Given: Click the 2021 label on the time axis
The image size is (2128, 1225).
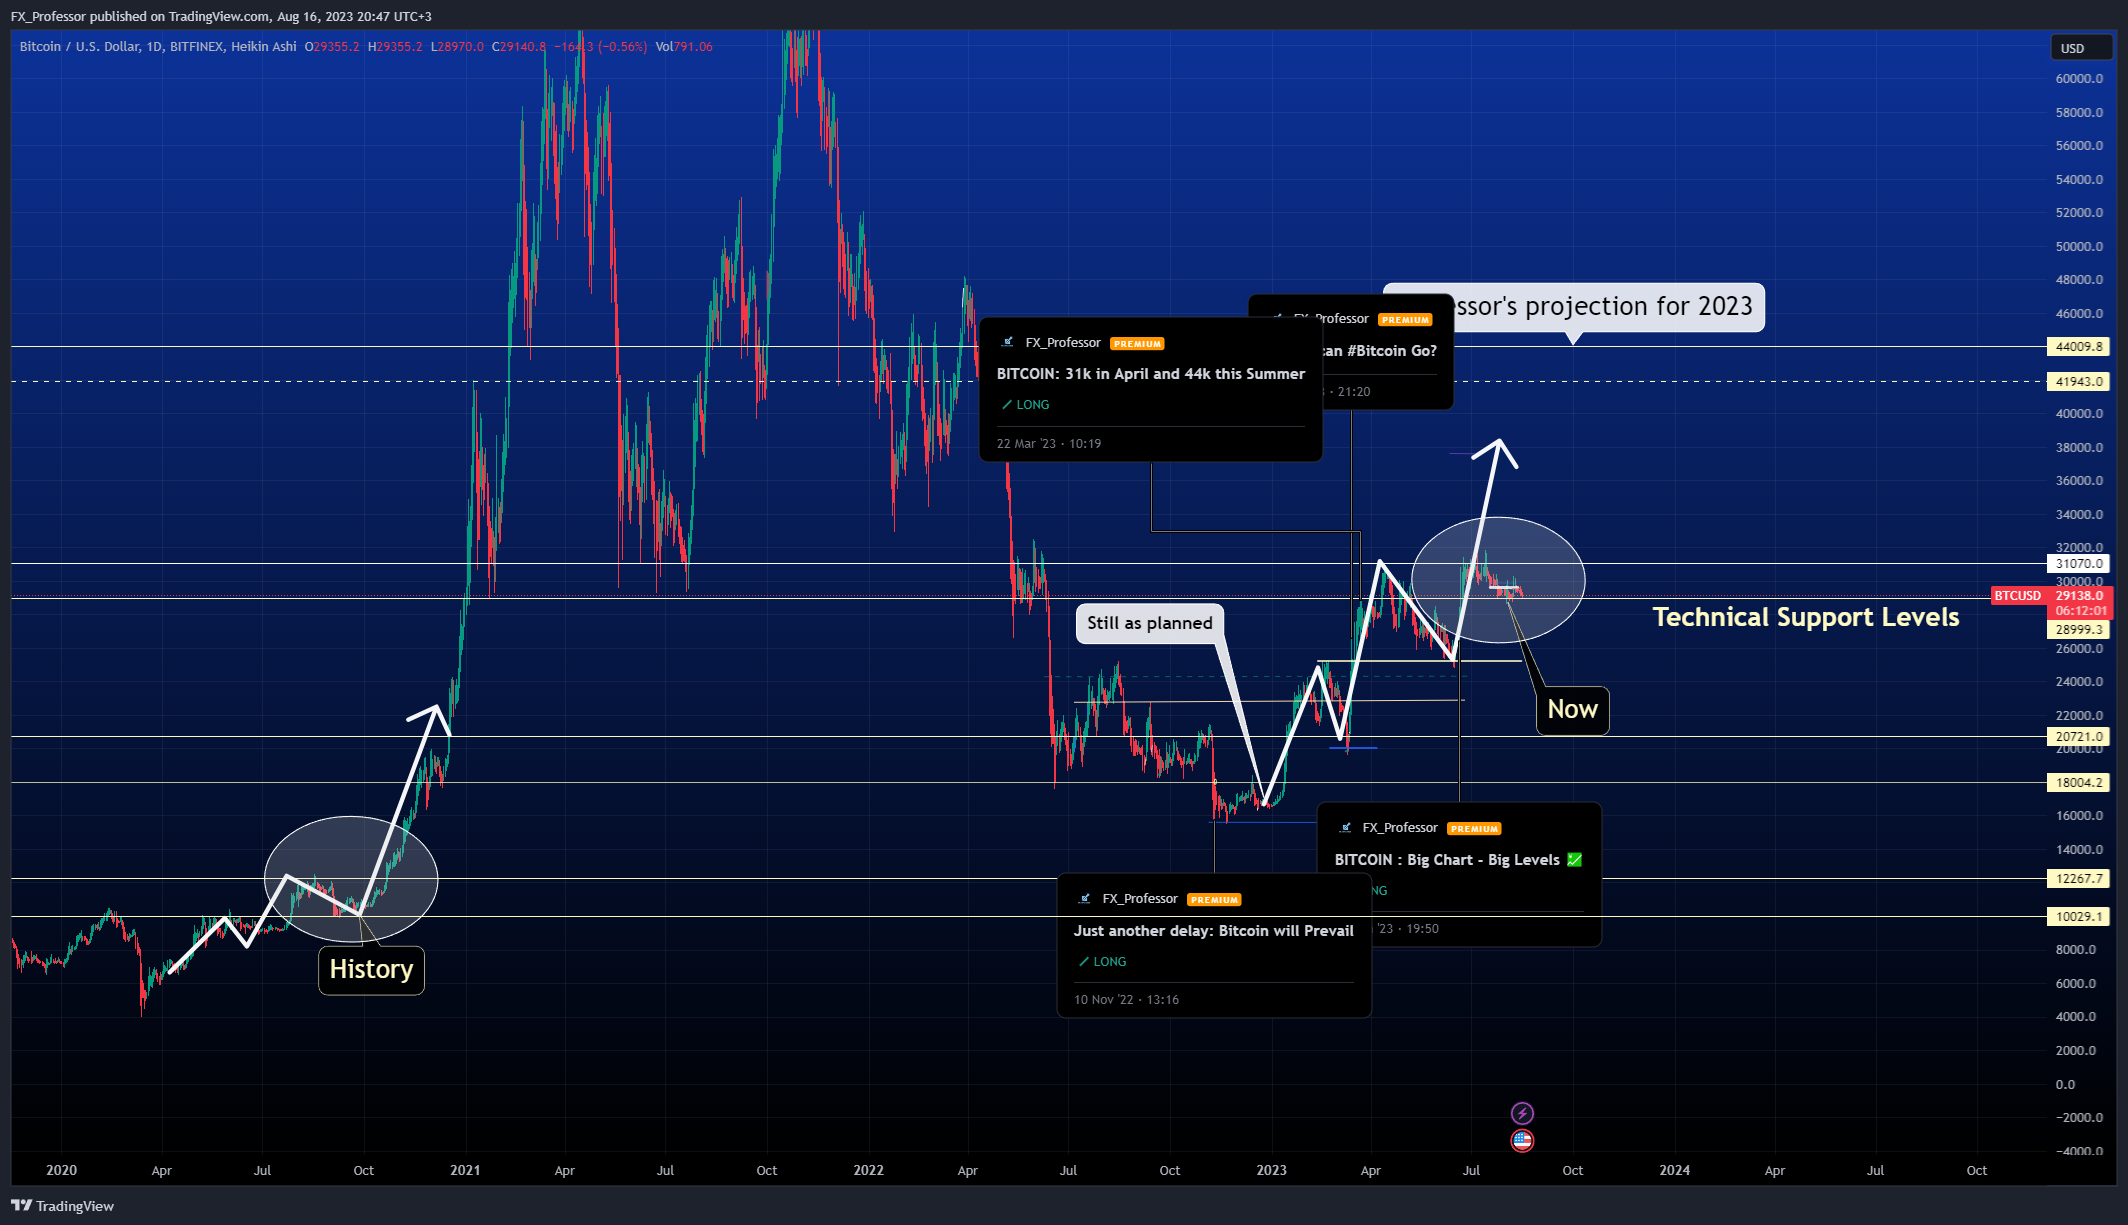Looking at the screenshot, I should click(465, 1170).
